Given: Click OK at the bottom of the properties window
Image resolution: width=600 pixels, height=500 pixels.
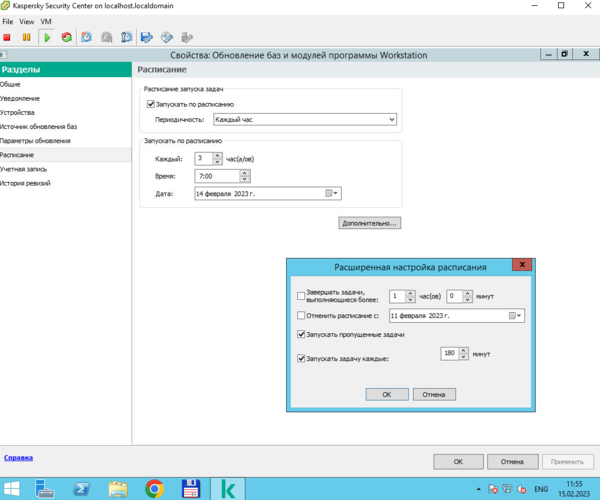Looking at the screenshot, I should 458,462.
